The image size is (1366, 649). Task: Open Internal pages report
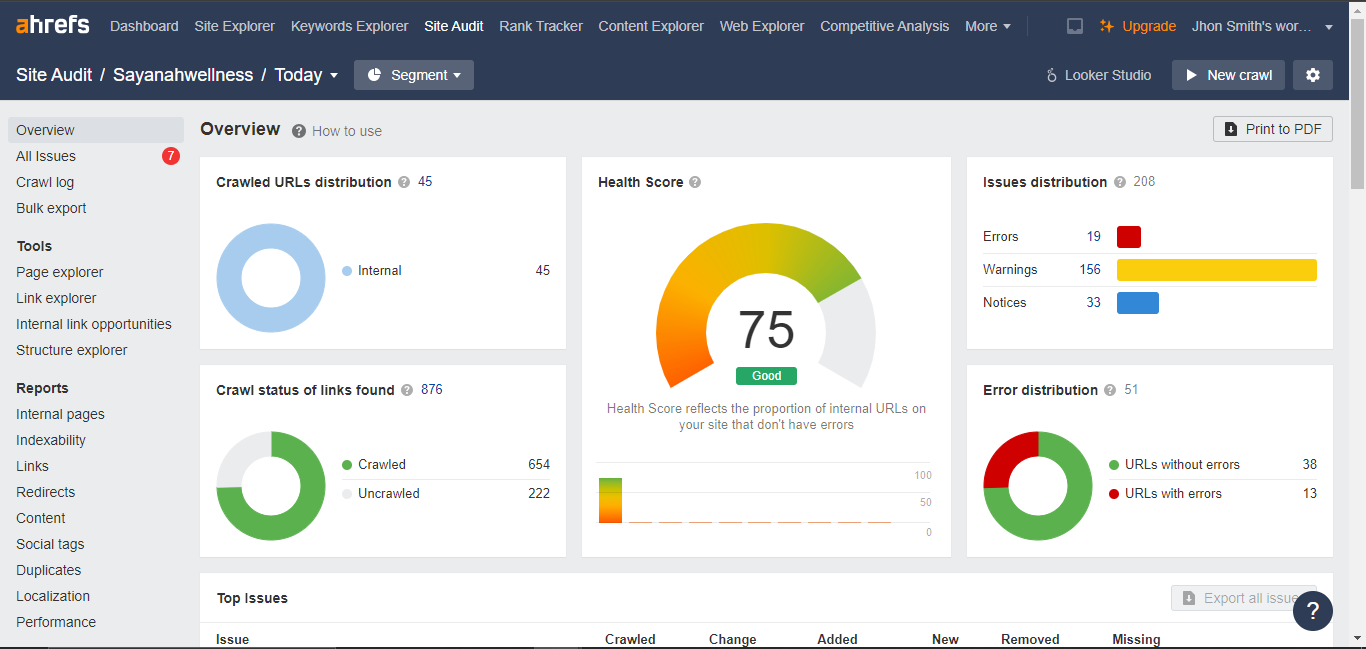[x=60, y=414]
